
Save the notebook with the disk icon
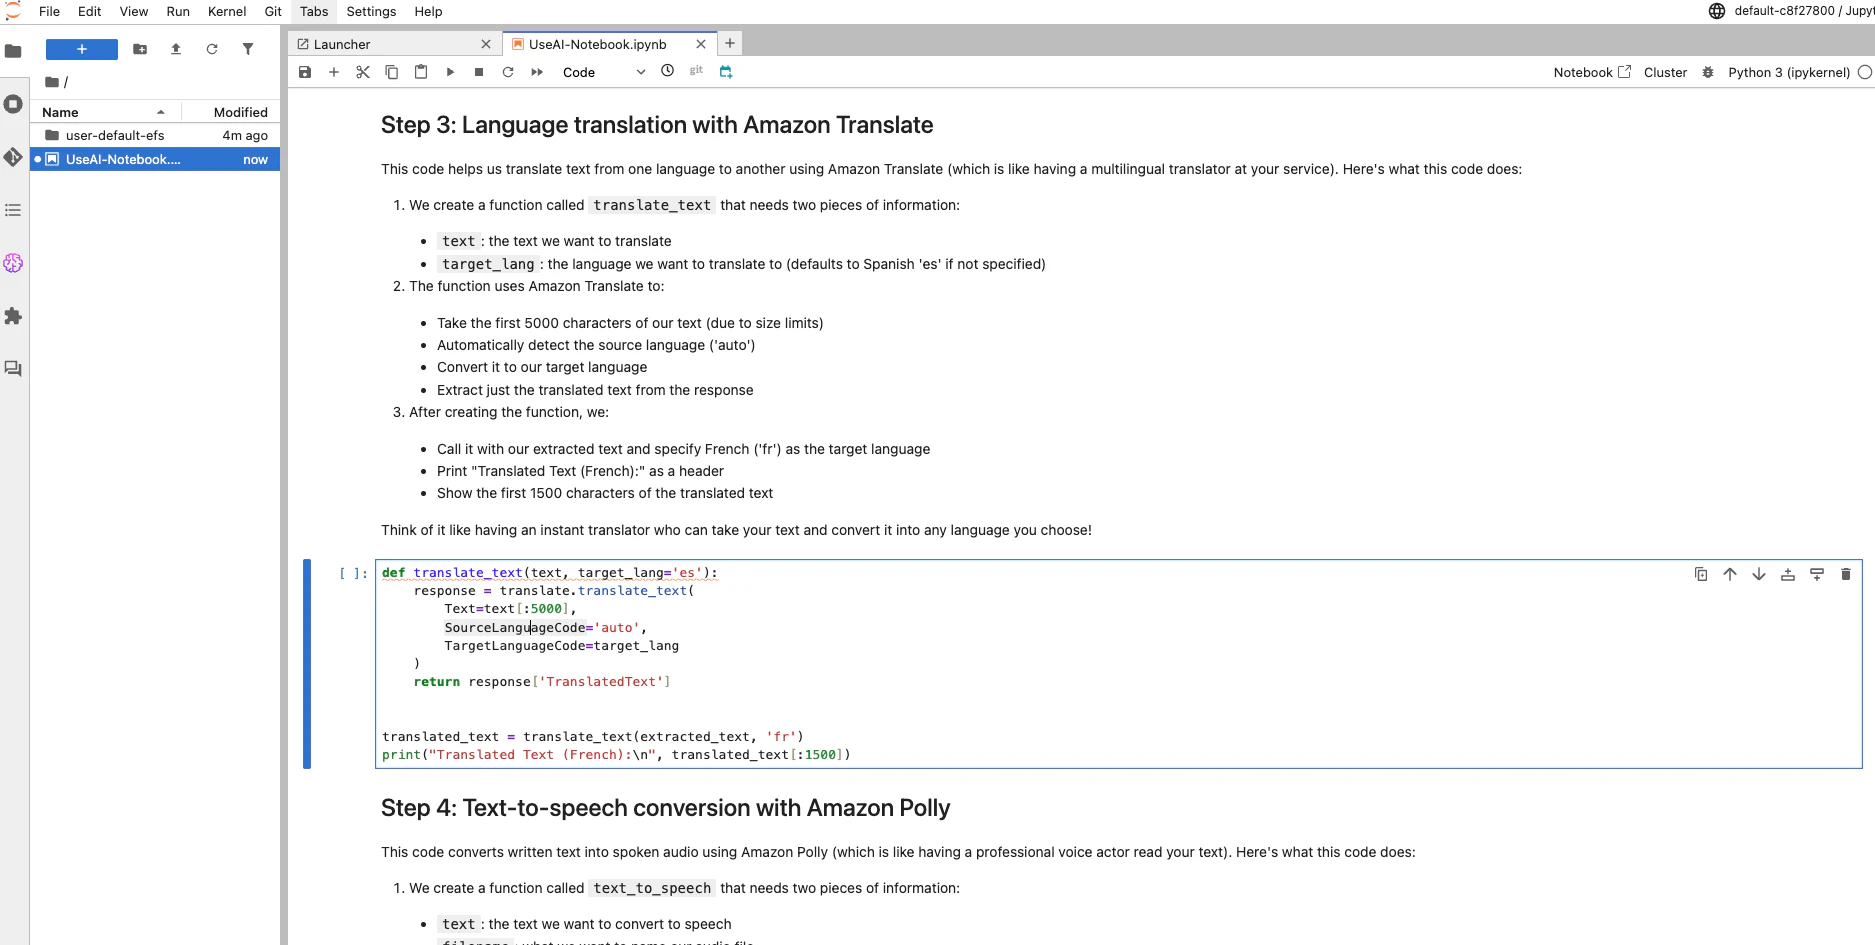(x=305, y=72)
